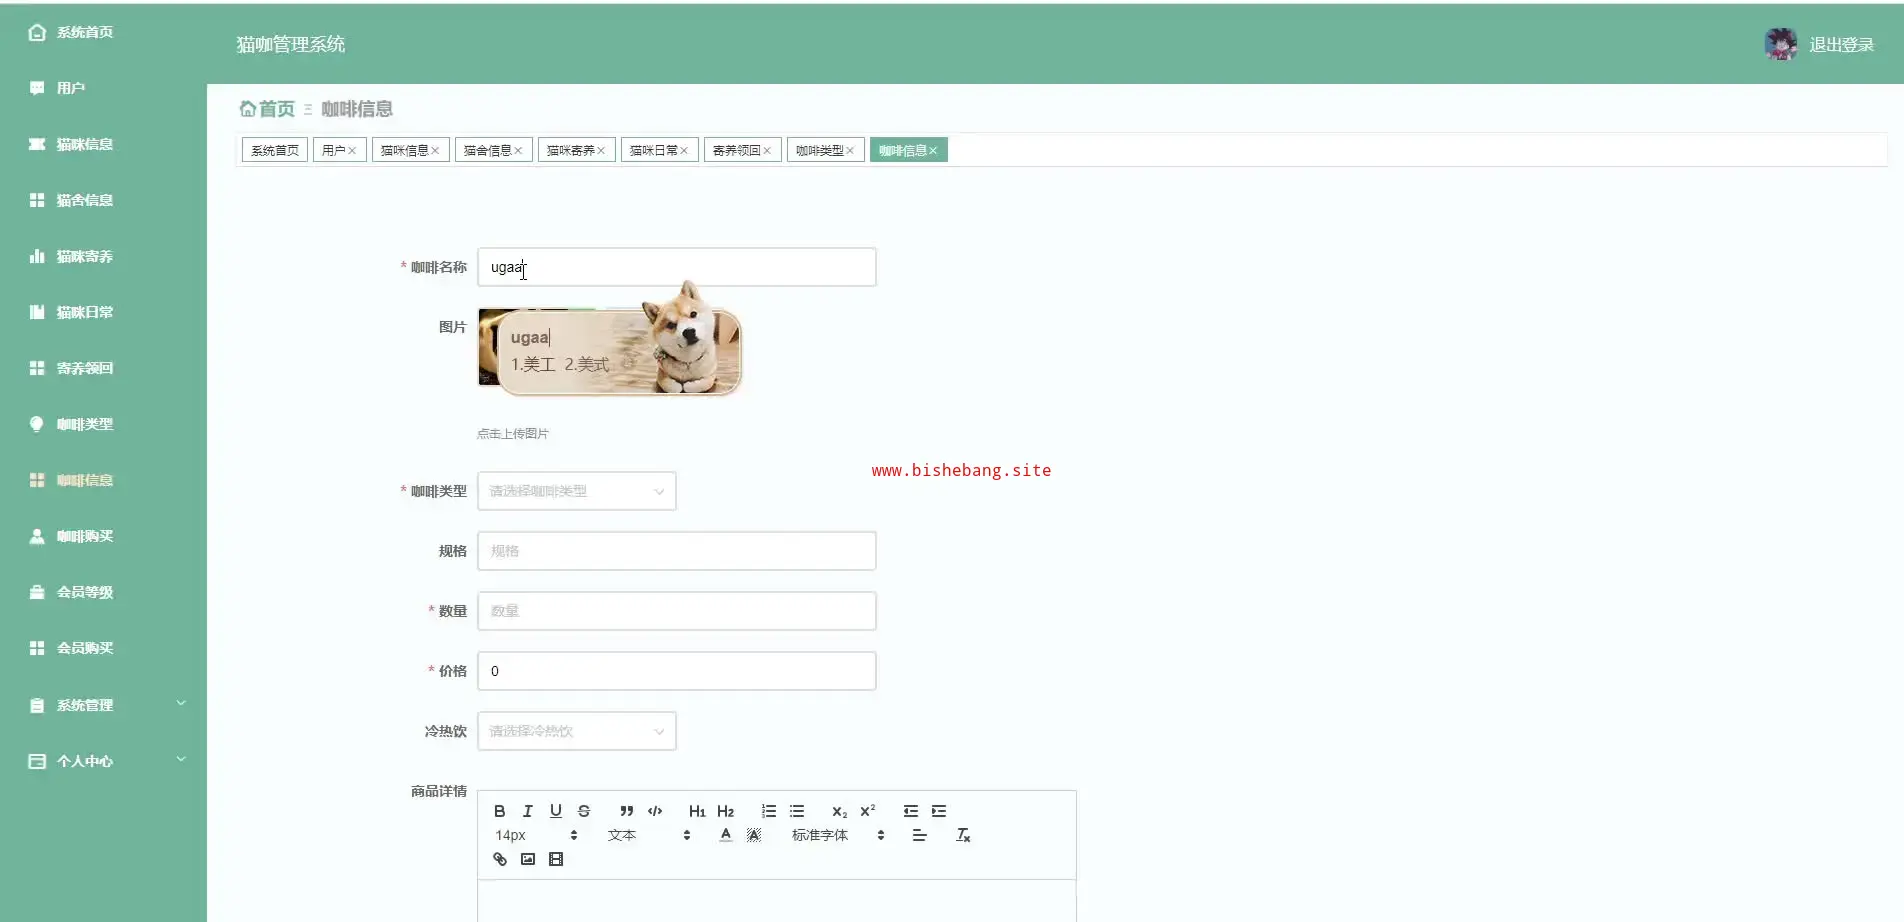Open the 文本 heading style dropdown

click(x=649, y=835)
